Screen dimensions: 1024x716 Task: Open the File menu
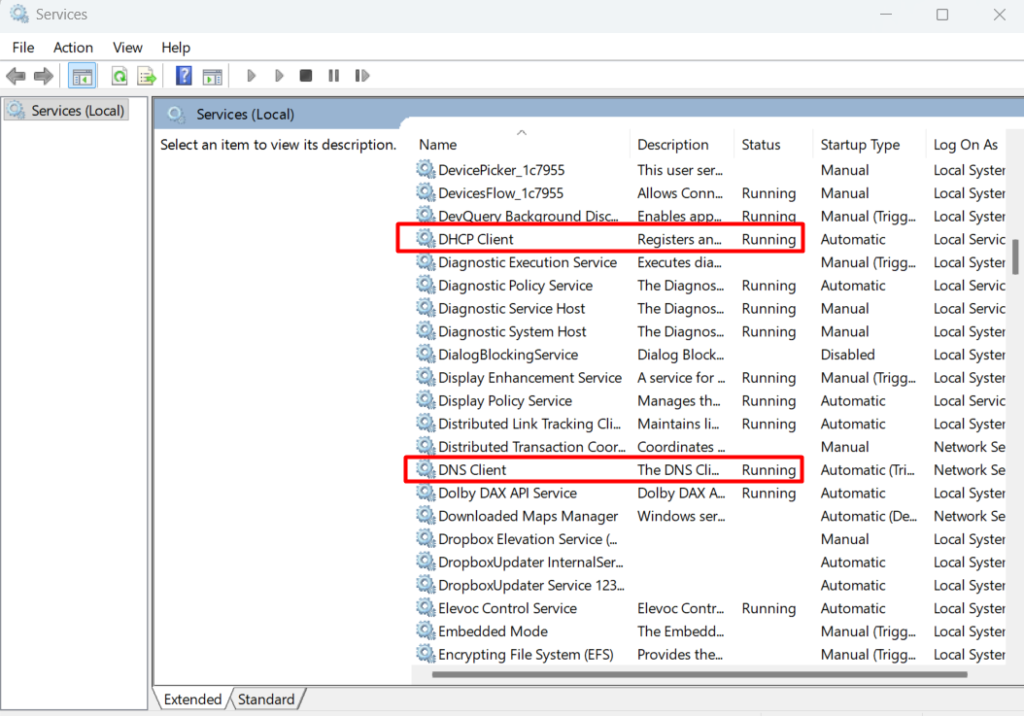point(23,47)
